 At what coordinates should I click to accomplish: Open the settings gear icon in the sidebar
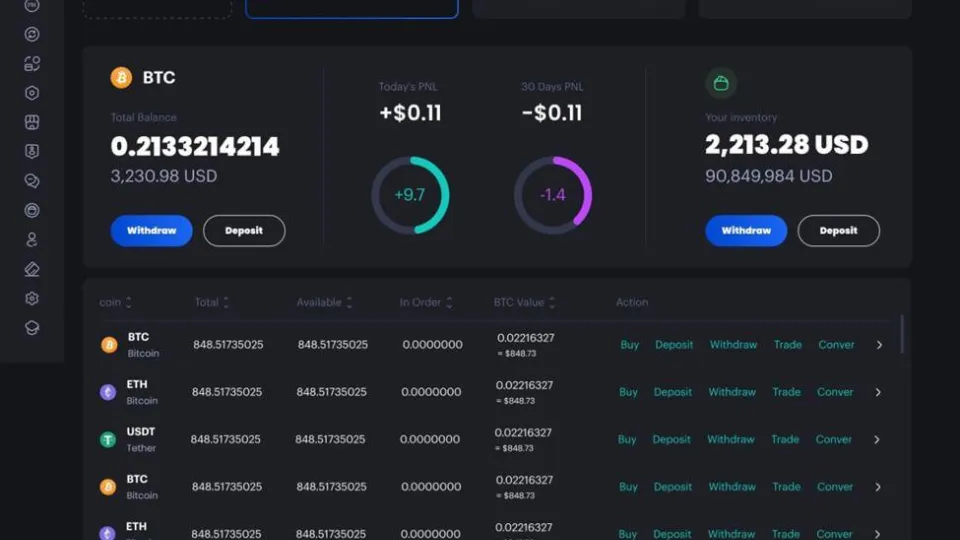tap(32, 298)
